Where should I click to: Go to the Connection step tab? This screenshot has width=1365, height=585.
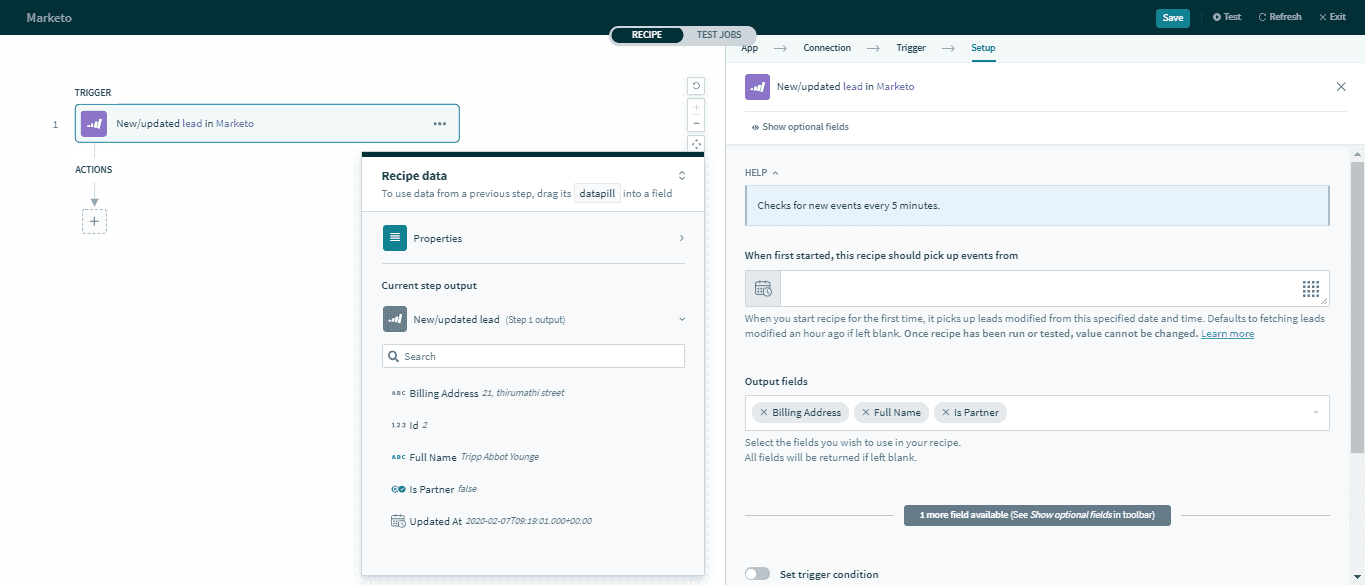pos(827,48)
